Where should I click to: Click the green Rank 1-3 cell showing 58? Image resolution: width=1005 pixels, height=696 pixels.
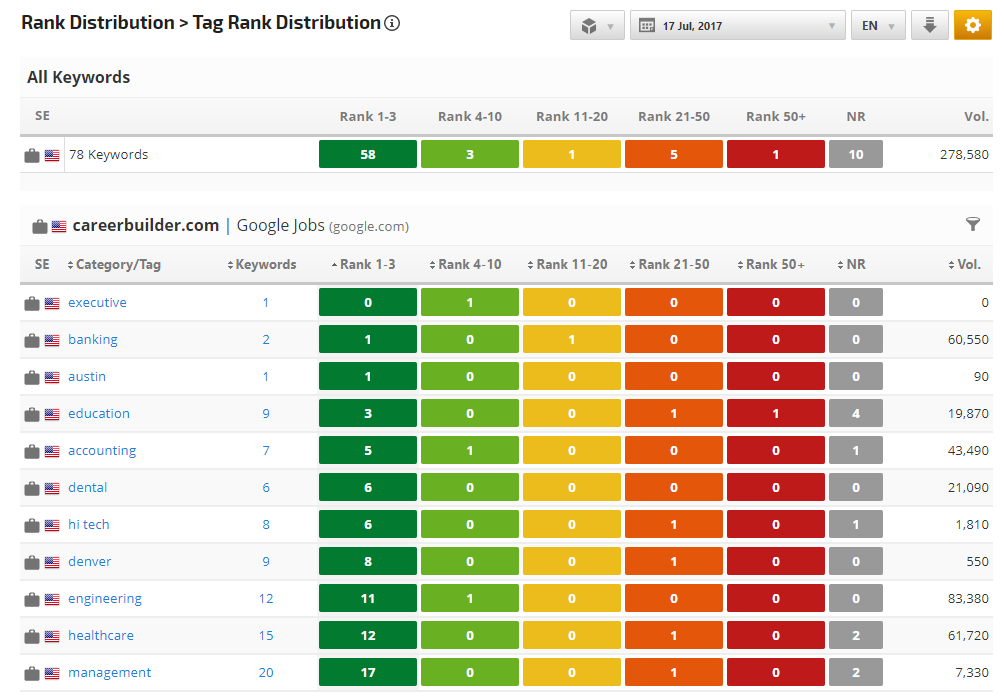(x=368, y=155)
